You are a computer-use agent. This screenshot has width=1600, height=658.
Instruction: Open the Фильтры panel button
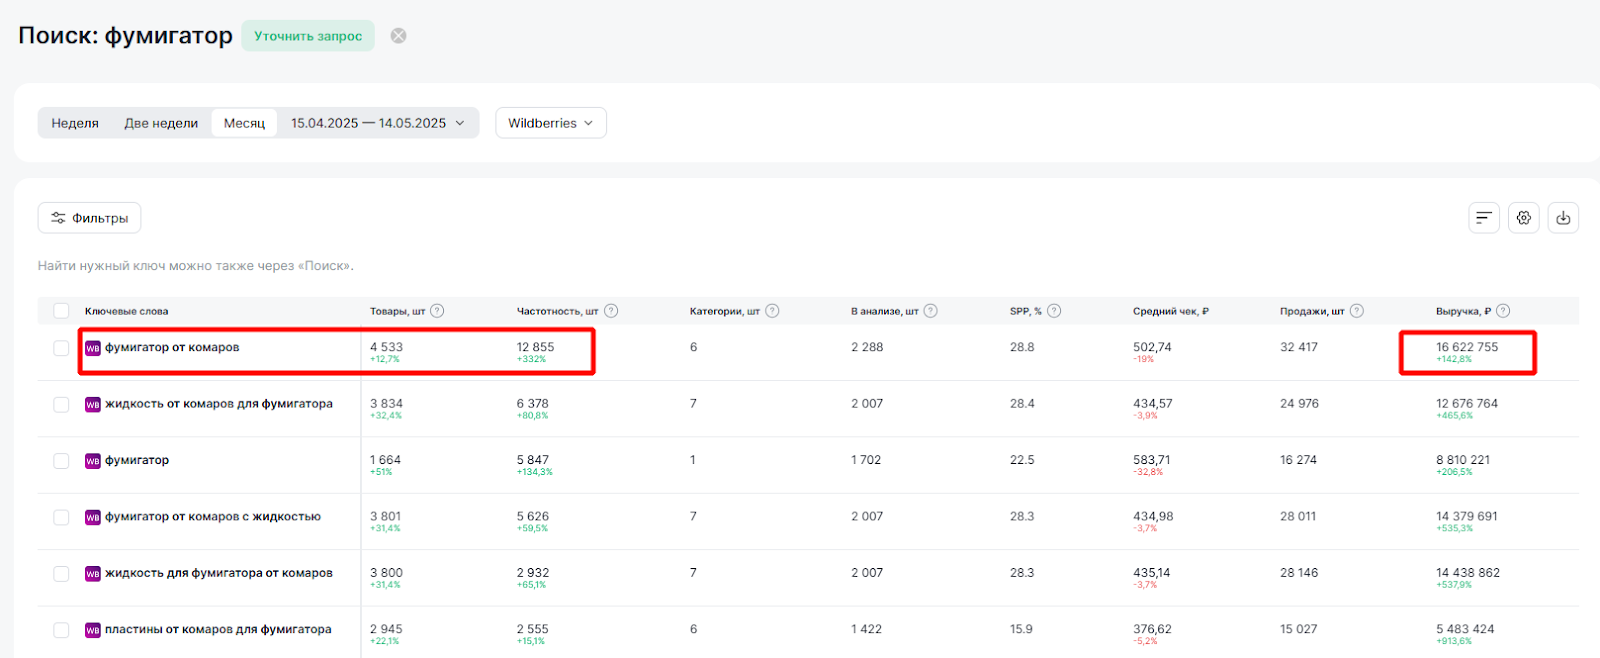point(89,218)
